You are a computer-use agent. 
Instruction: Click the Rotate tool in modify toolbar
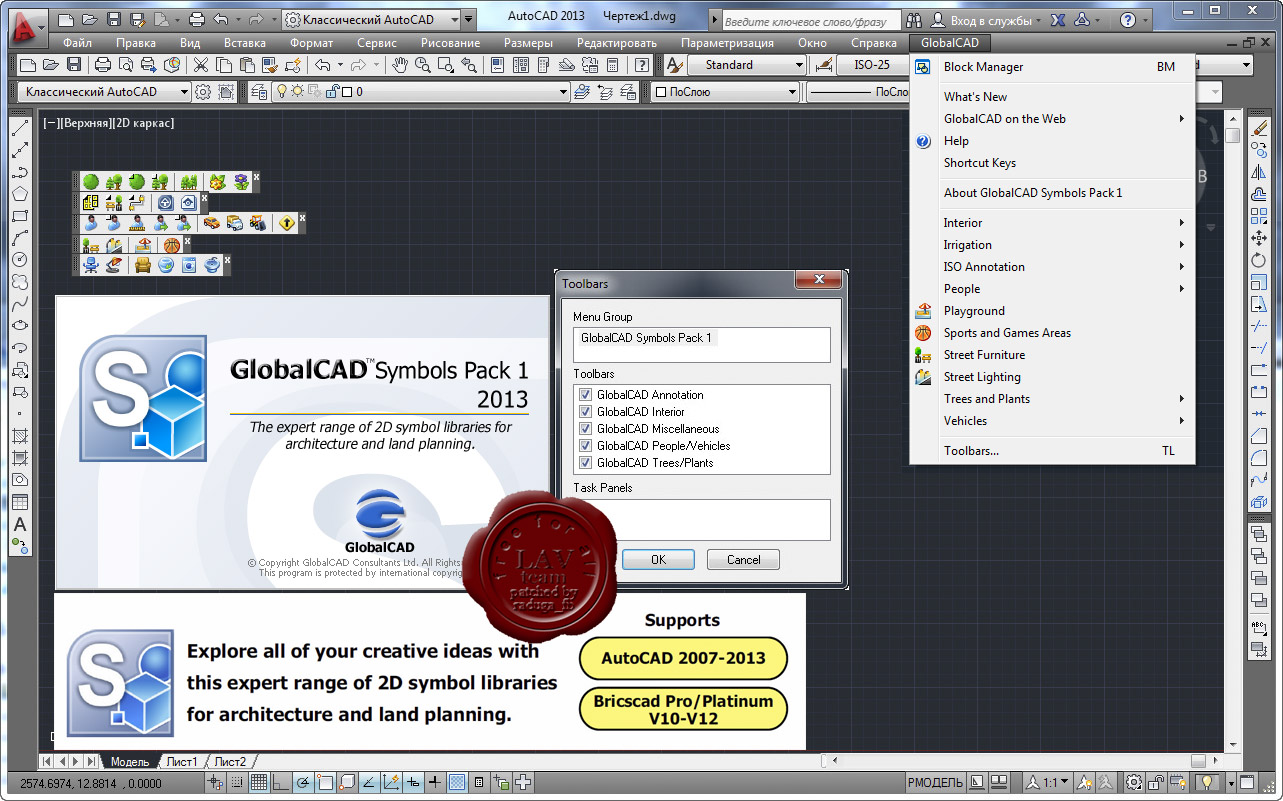[1259, 260]
